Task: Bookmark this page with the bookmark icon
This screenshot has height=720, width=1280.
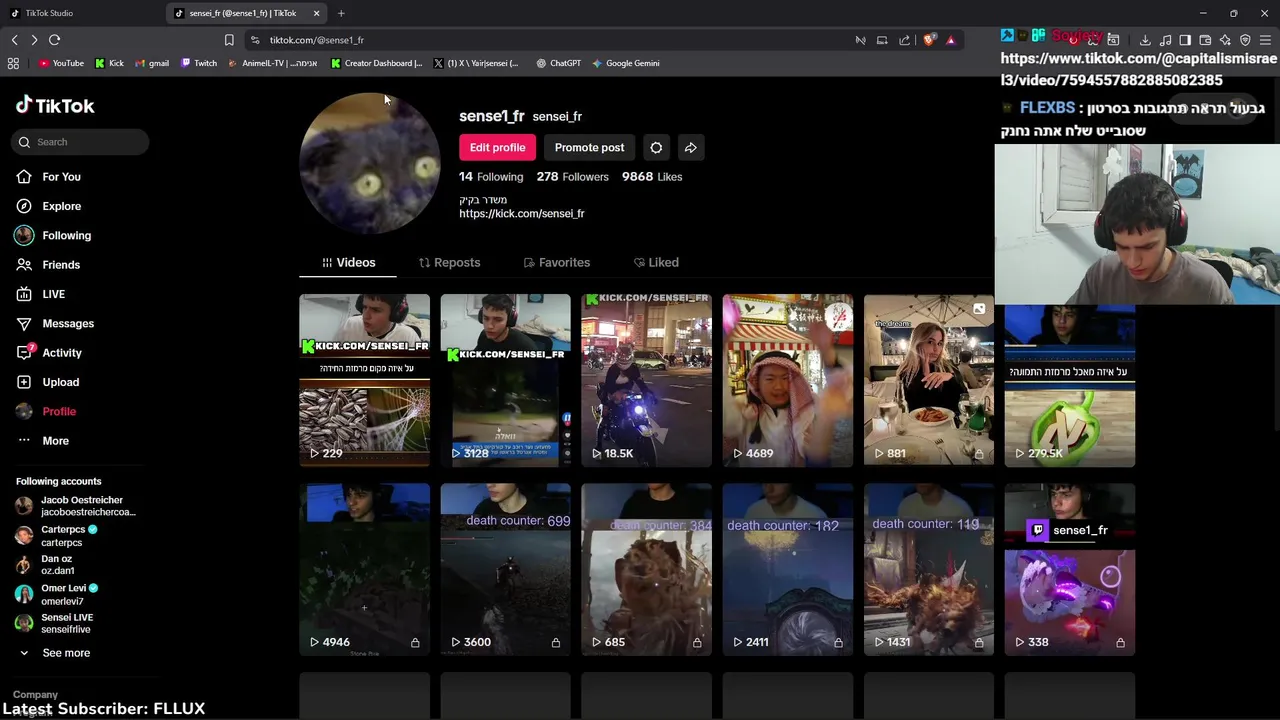Action: (x=229, y=40)
